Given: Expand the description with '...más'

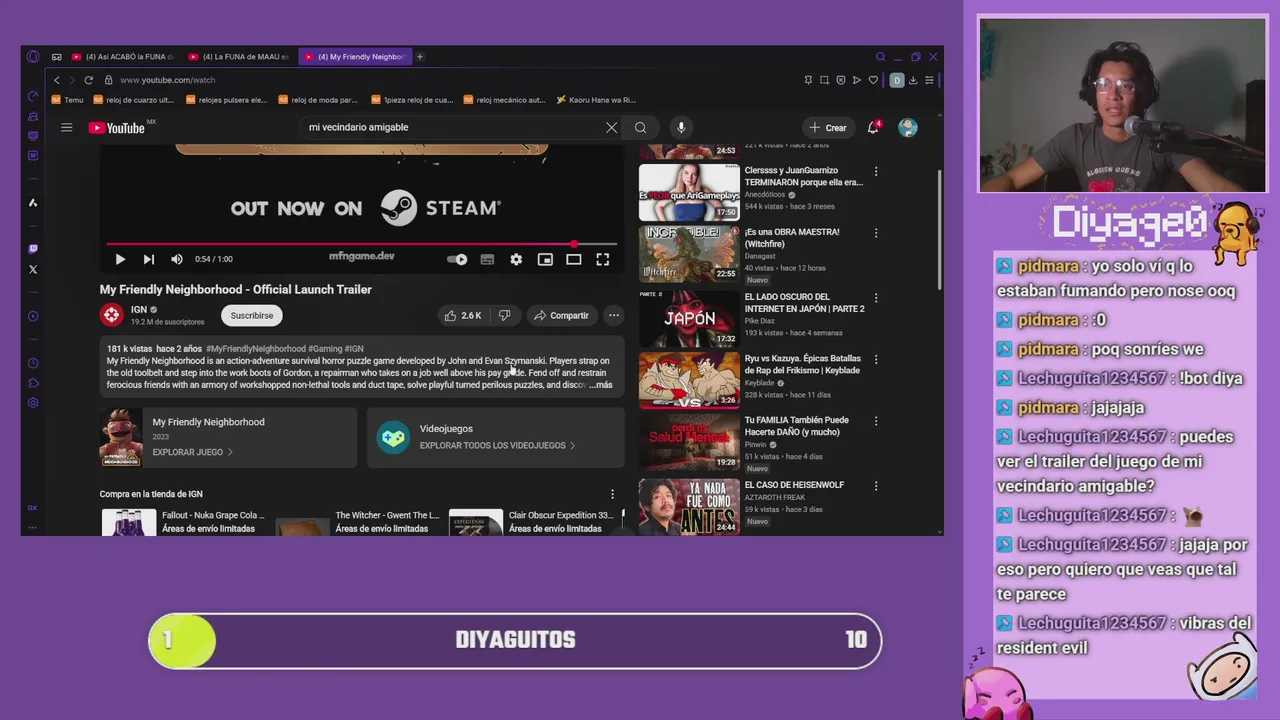Looking at the screenshot, I should click(601, 385).
